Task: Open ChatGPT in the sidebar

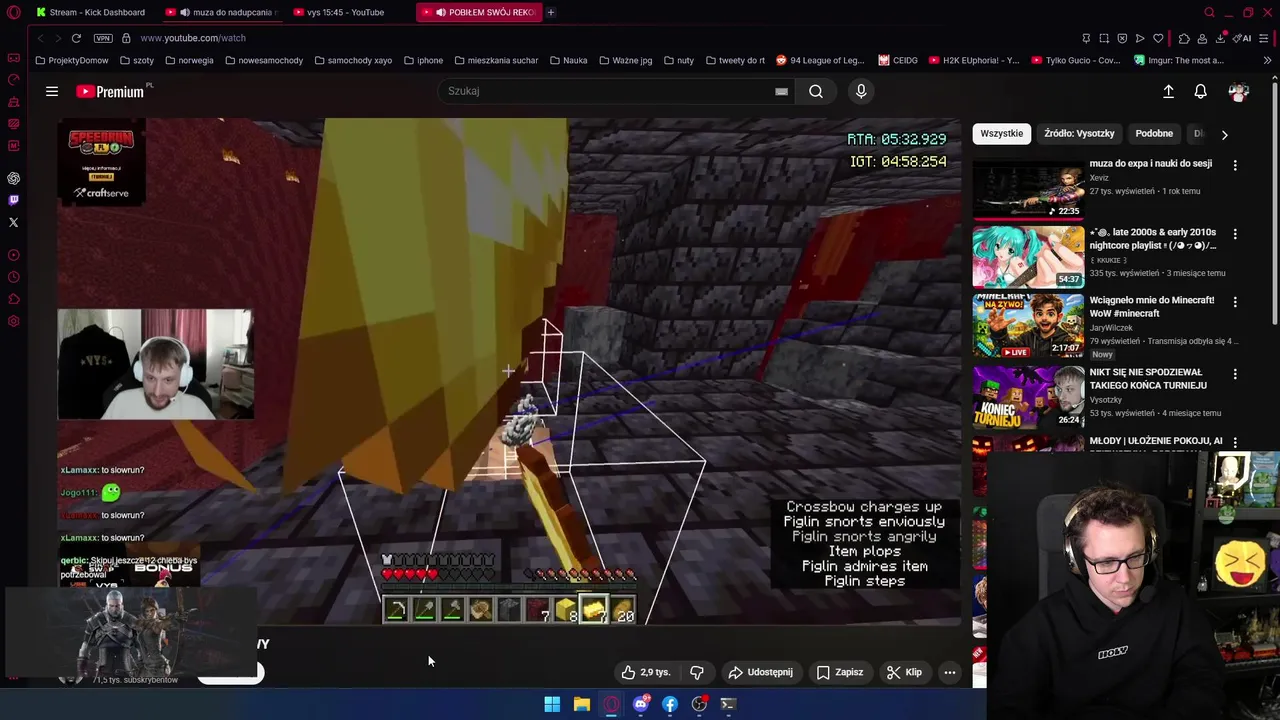Action: pyautogui.click(x=13, y=178)
